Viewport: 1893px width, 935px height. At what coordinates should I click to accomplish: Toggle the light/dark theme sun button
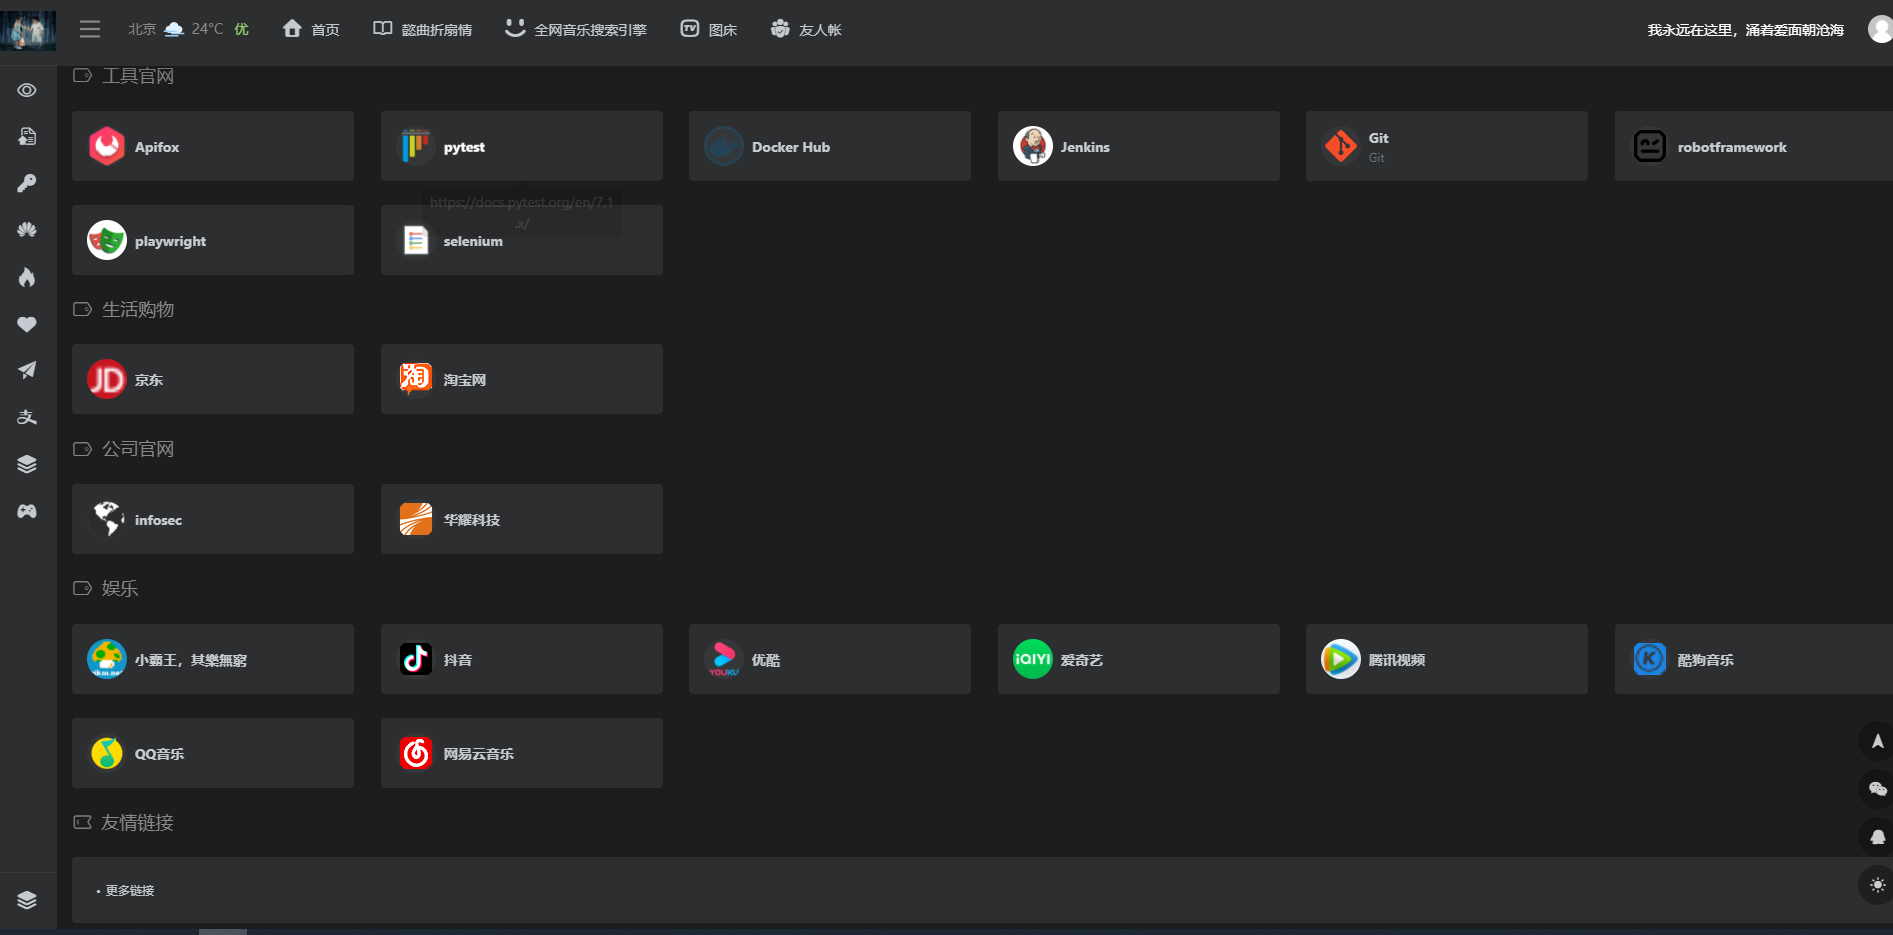click(x=1877, y=885)
